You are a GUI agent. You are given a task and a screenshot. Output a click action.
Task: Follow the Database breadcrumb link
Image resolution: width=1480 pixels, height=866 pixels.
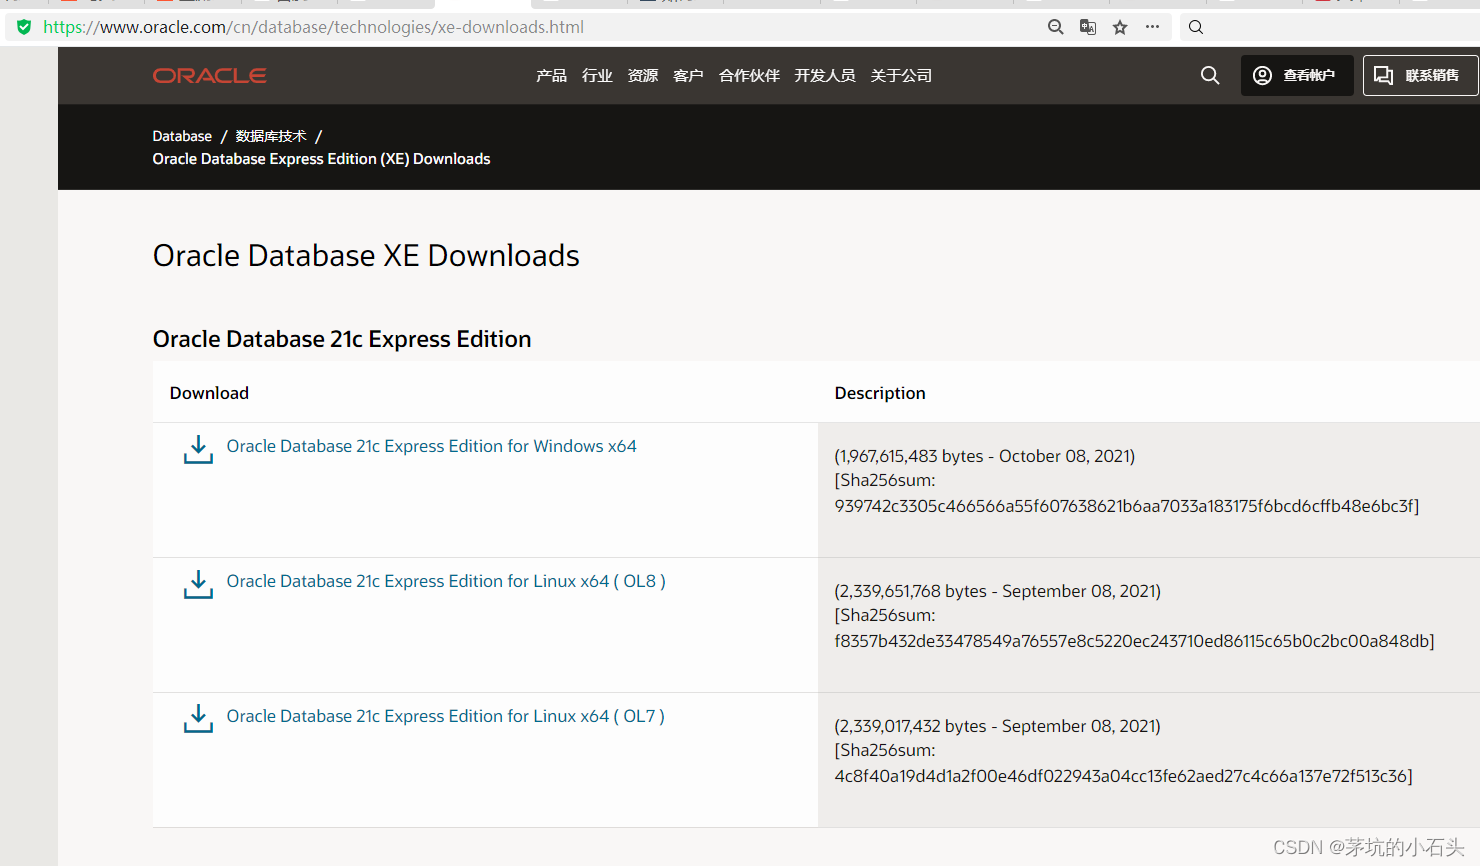pyautogui.click(x=182, y=136)
